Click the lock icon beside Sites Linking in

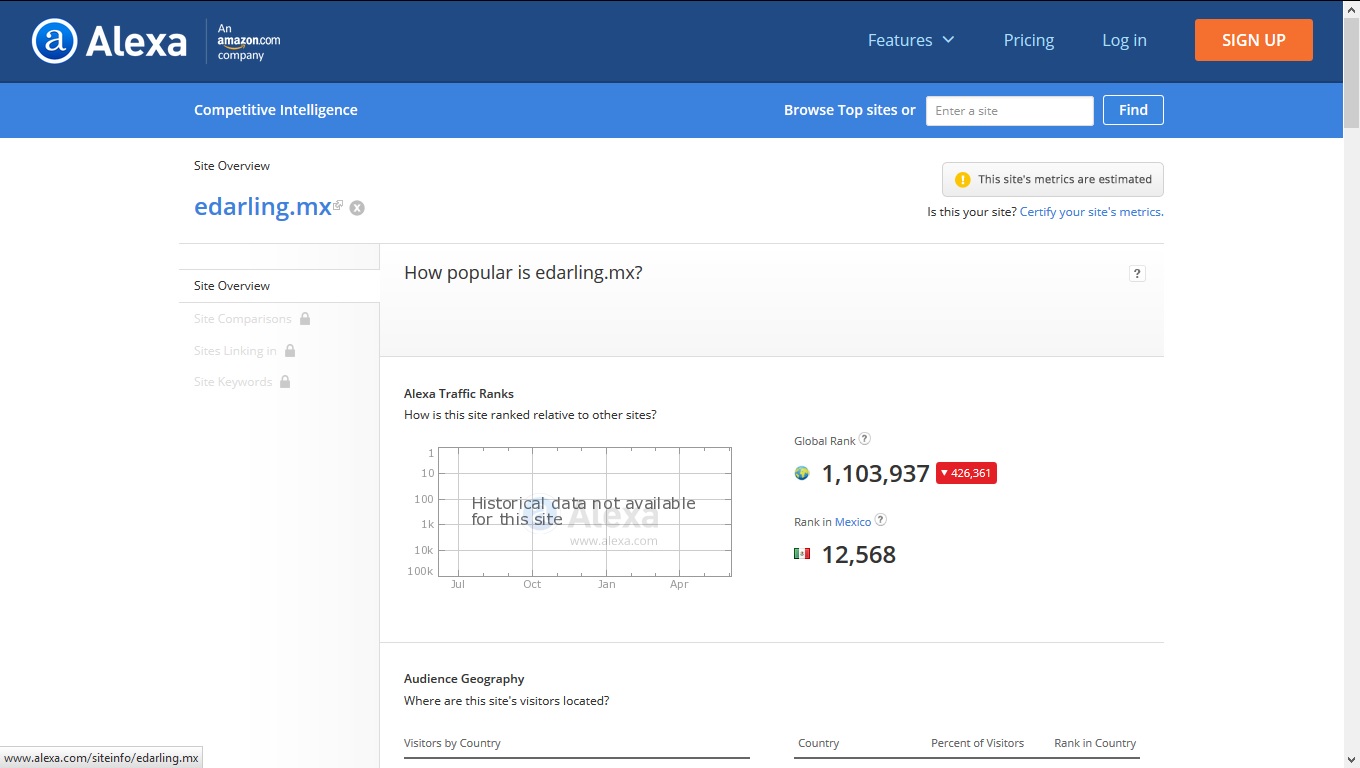point(290,351)
